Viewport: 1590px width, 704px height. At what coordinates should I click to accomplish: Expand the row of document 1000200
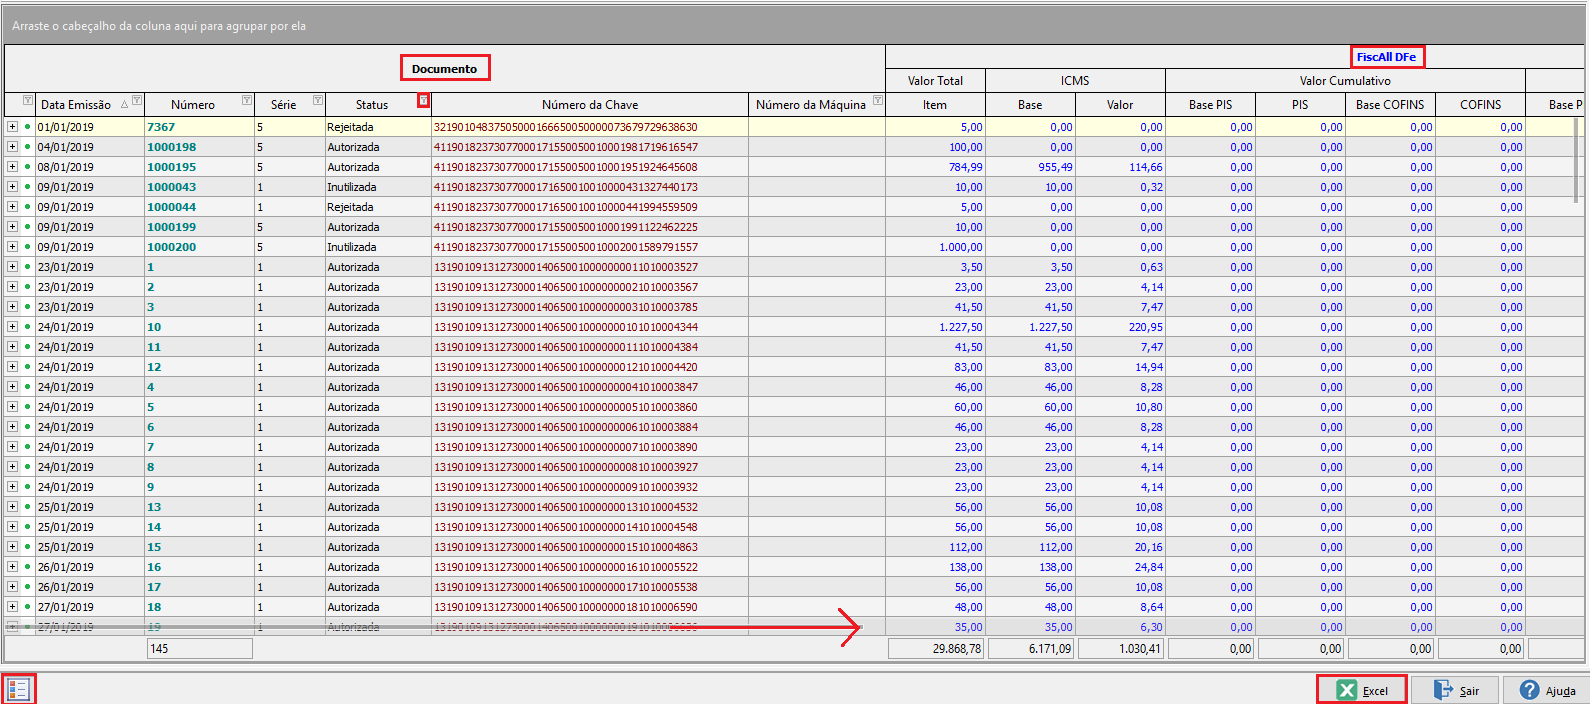12,247
